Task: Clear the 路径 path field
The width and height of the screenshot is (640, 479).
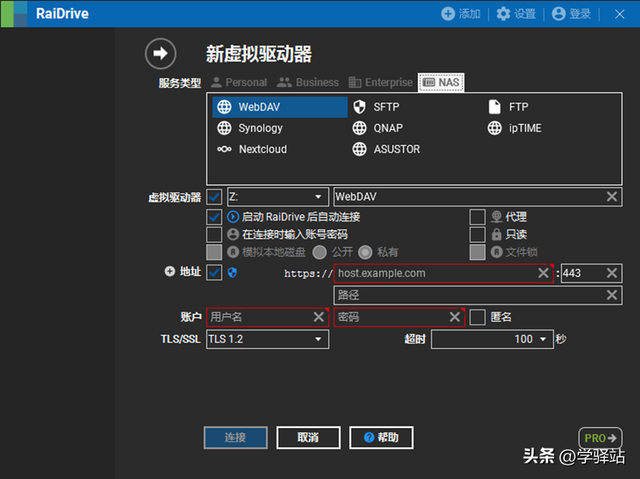Action: click(x=612, y=295)
